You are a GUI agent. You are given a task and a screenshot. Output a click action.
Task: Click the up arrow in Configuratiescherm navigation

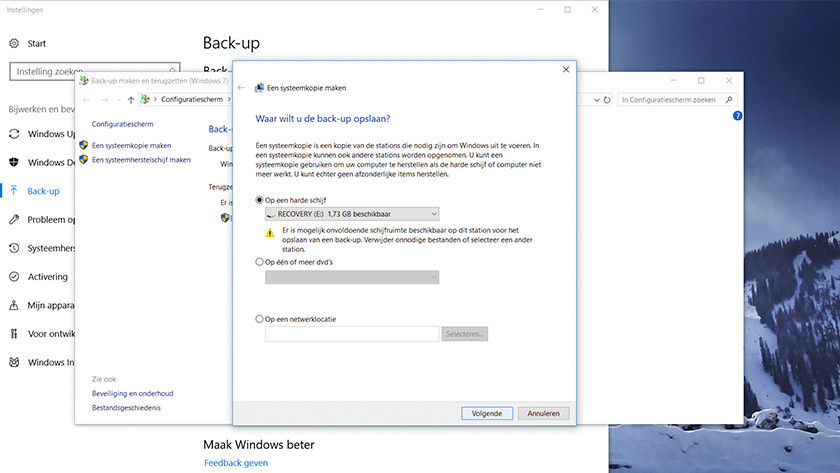point(131,100)
